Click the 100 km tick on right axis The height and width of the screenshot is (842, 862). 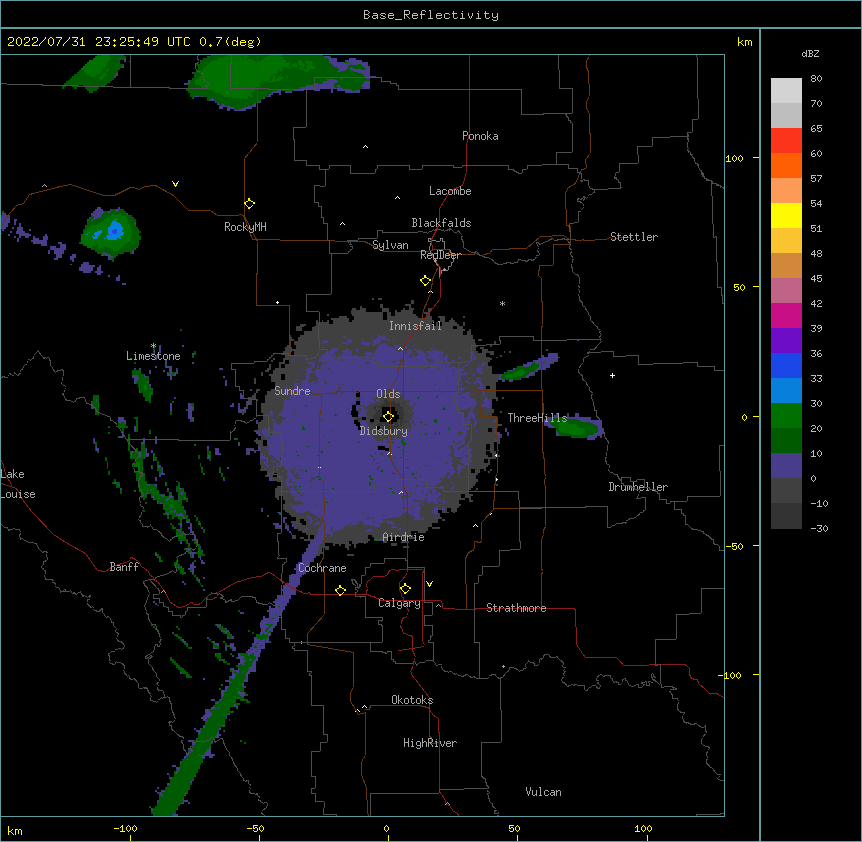[x=756, y=158]
